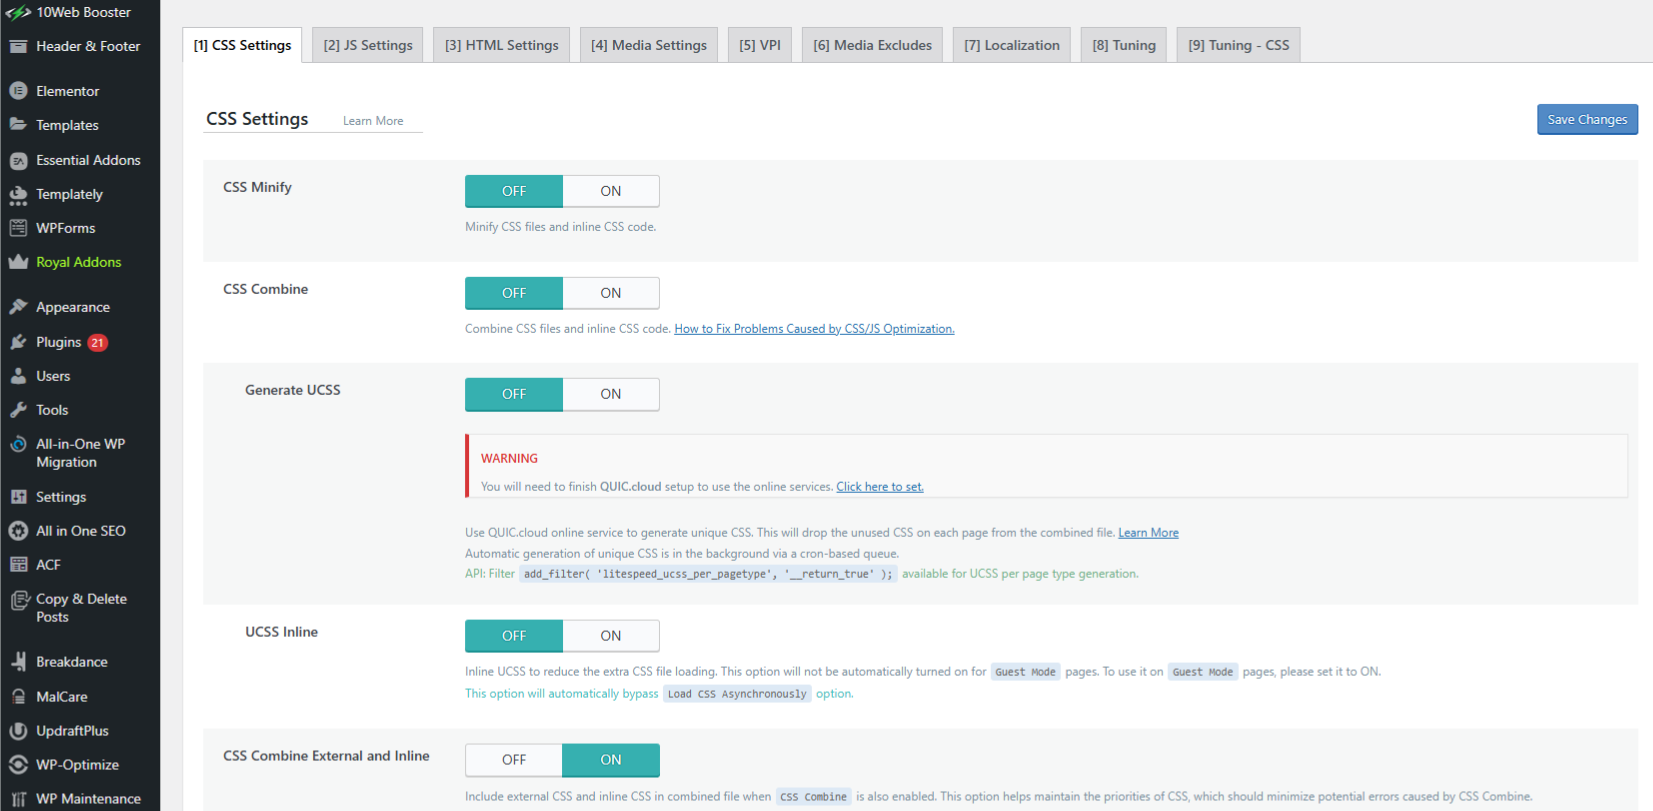Click the All-in-One WP Migration icon
The image size is (1653, 811).
coord(18,444)
